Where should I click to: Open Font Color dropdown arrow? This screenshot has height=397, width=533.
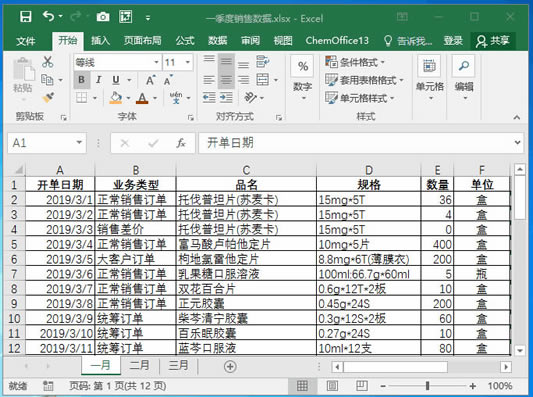(x=155, y=98)
